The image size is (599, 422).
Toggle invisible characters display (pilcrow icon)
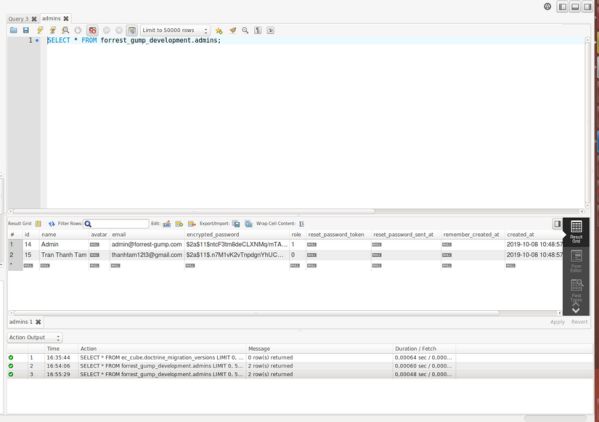tap(258, 30)
